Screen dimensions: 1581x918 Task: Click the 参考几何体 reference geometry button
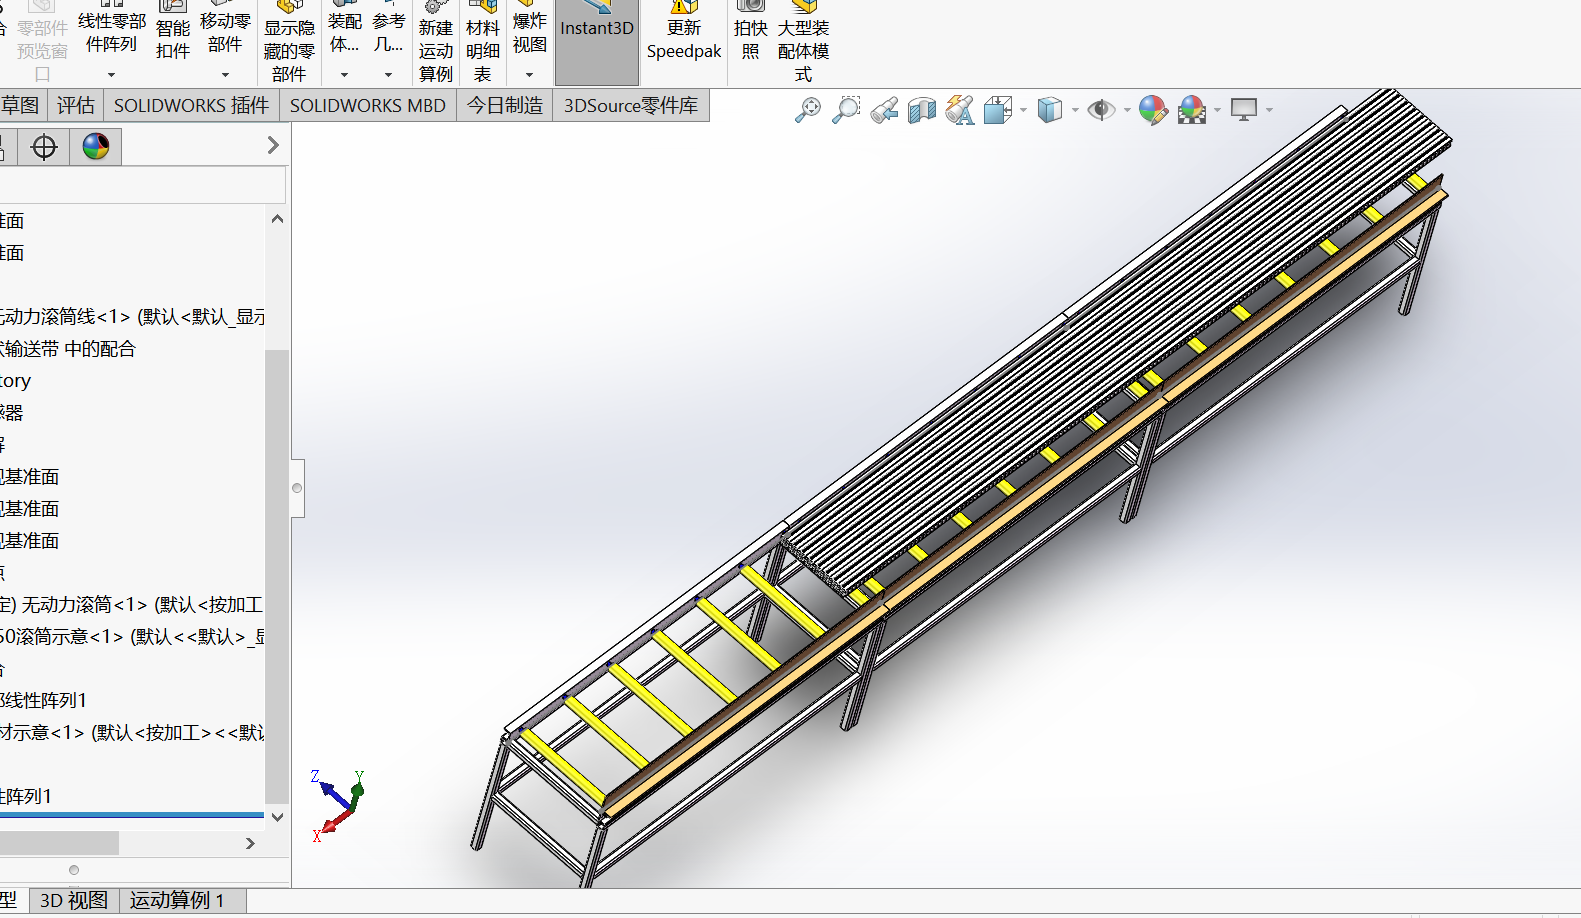pyautogui.click(x=389, y=30)
